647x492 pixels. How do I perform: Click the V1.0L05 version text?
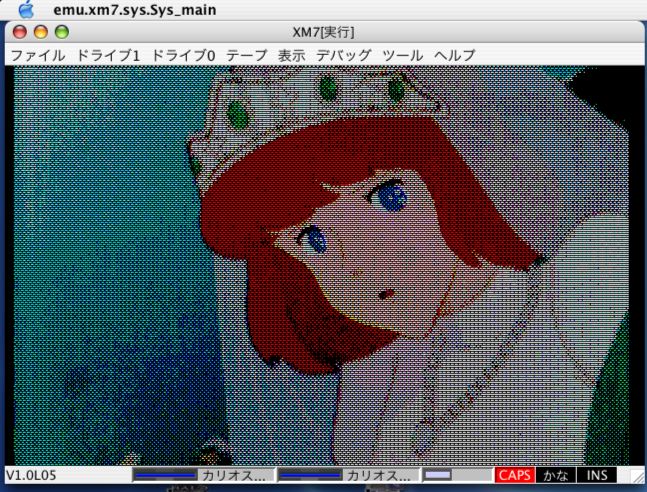[31, 475]
